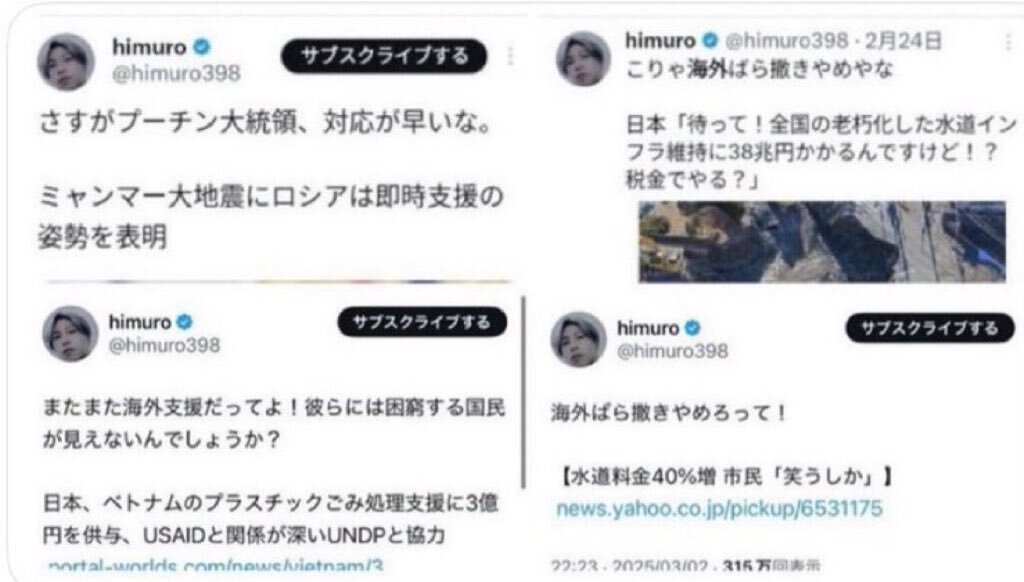Click 2月24日 date on top-right tweet
Image resolution: width=1024 pixels, height=582 pixels.
coord(903,40)
